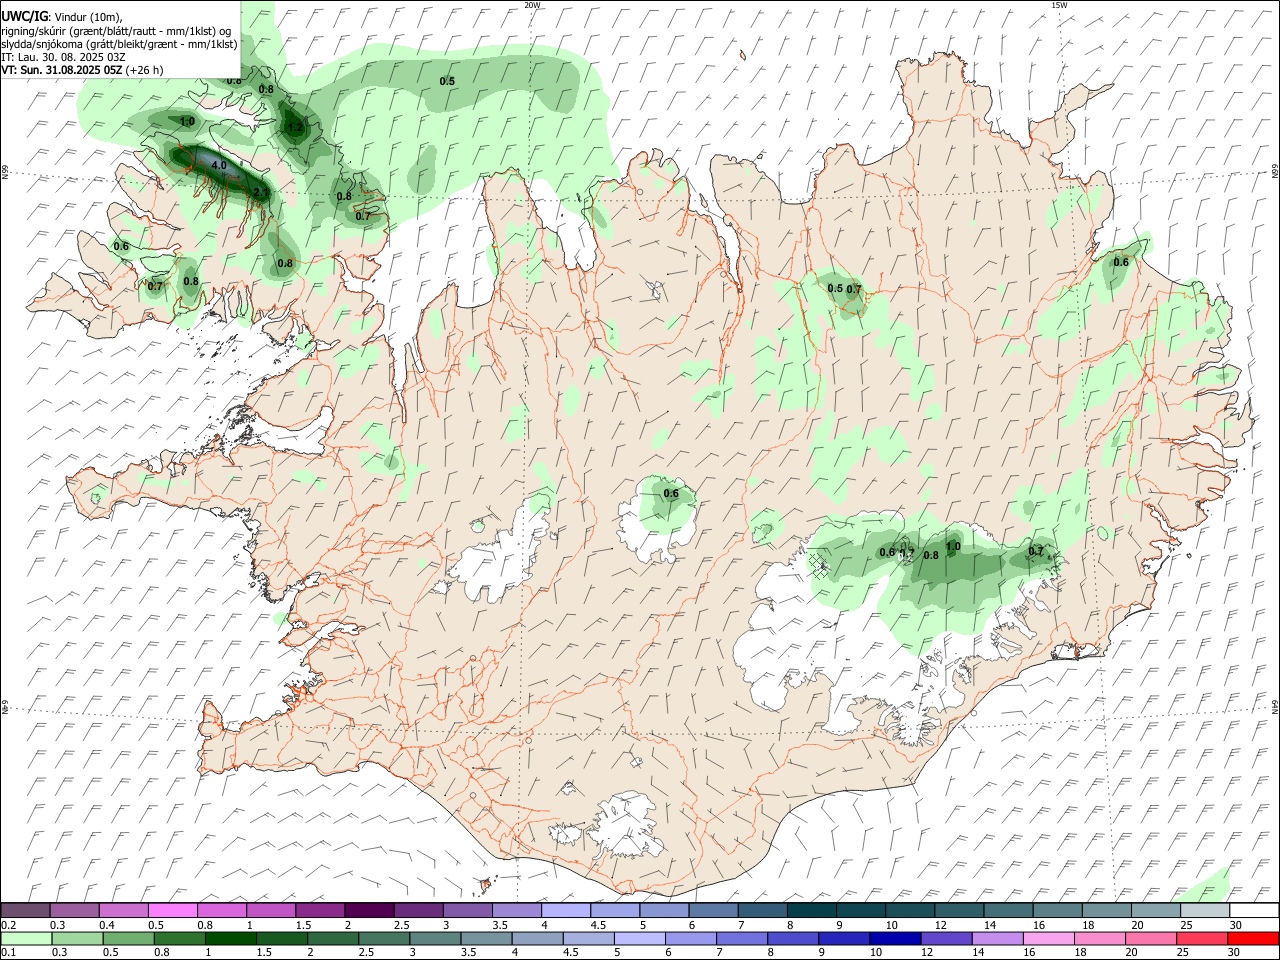Click the '0.2' label under upper legend row
The image size is (1280, 960).
pos(9,925)
